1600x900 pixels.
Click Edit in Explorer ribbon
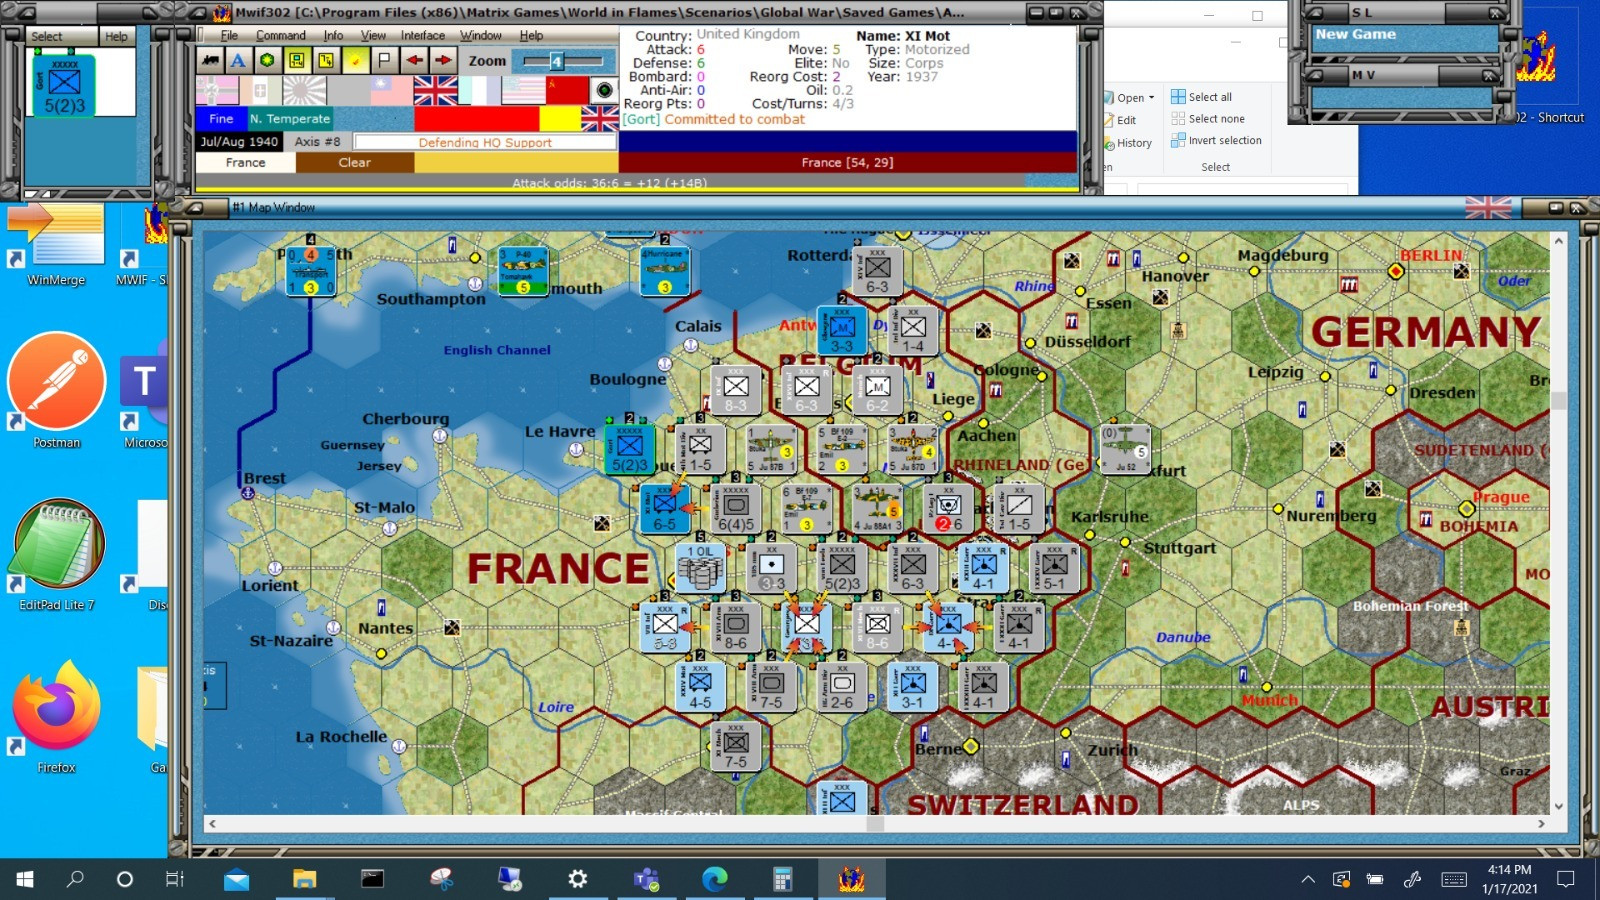1120,120
